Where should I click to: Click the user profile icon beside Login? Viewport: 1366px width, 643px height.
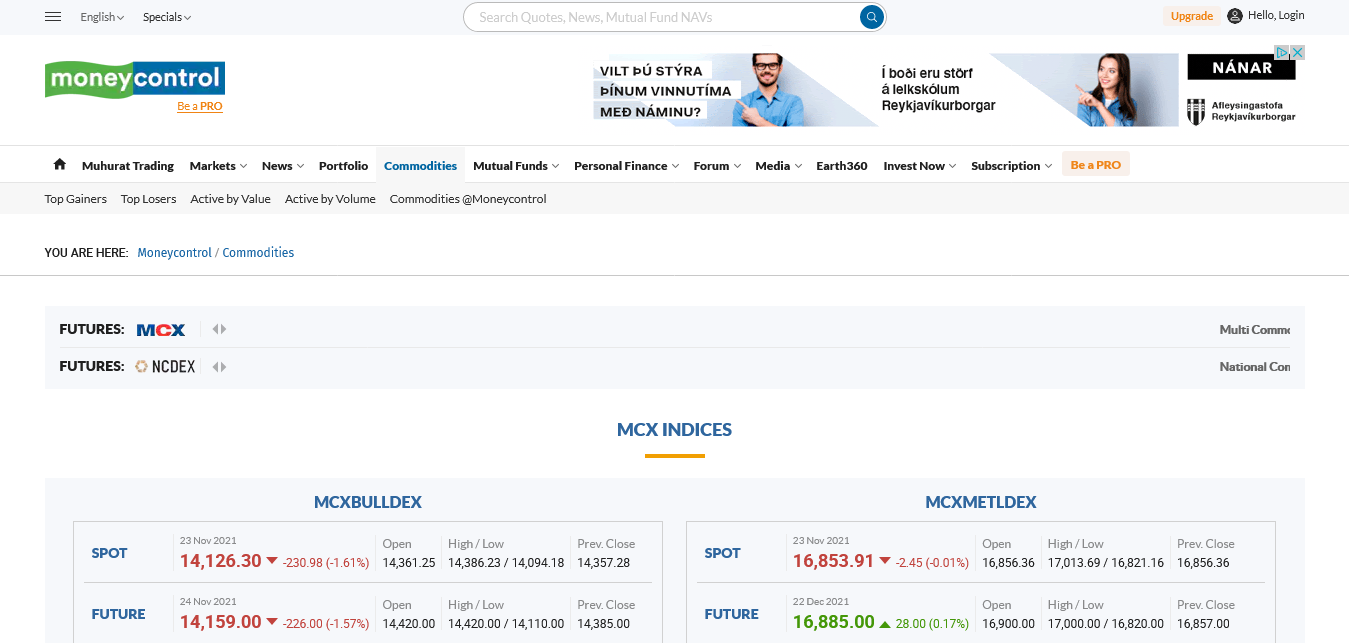(x=1235, y=16)
